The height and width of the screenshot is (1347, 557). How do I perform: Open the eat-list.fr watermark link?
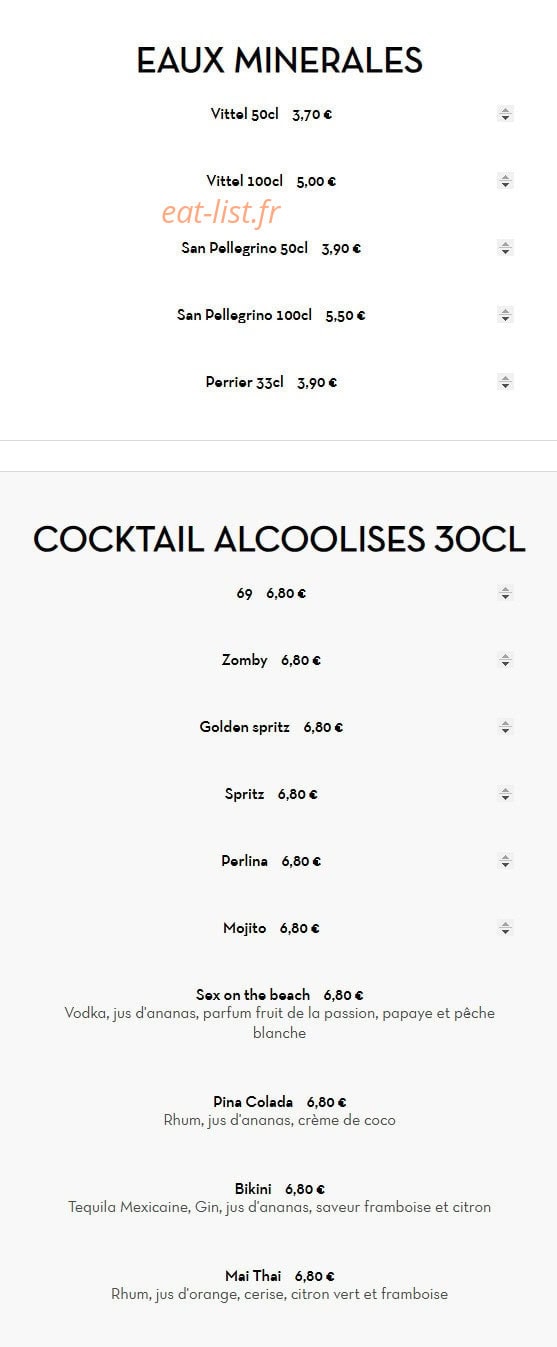[x=221, y=213]
